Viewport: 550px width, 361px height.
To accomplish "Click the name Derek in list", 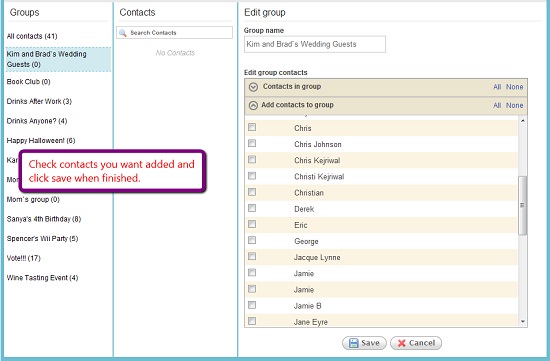I will pyautogui.click(x=304, y=209).
